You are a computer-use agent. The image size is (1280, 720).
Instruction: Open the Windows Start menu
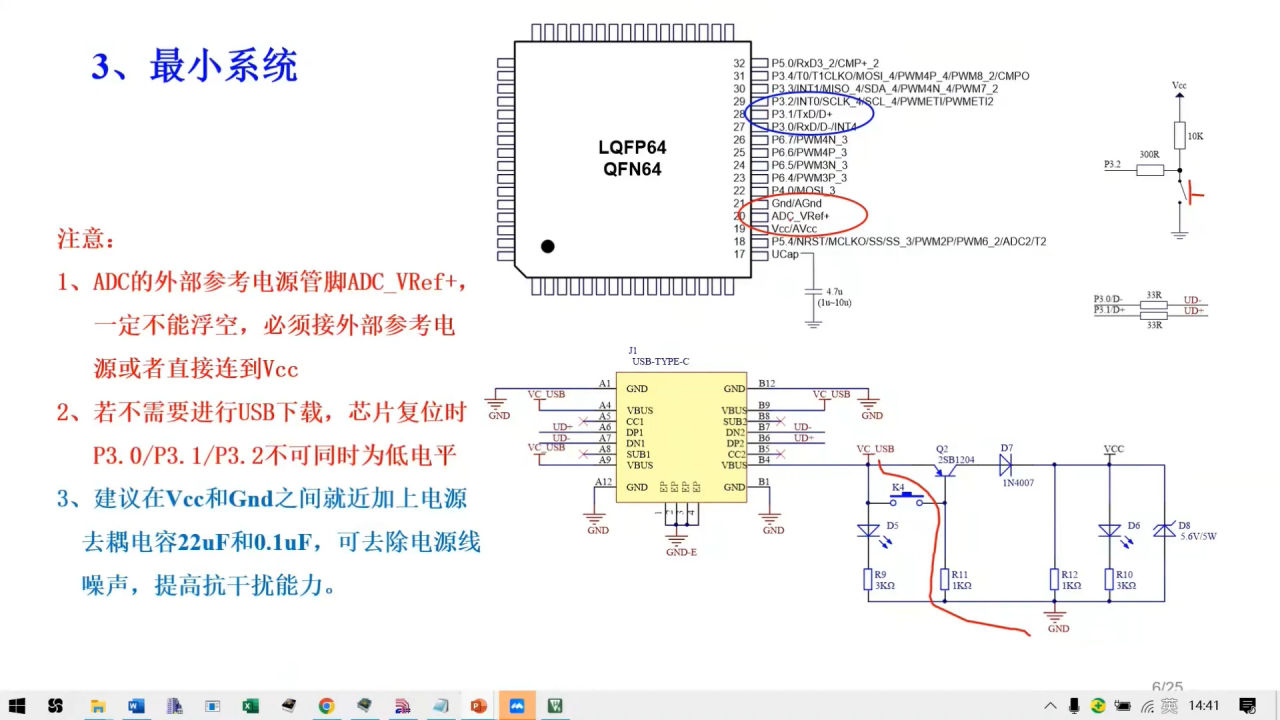tap(17, 706)
